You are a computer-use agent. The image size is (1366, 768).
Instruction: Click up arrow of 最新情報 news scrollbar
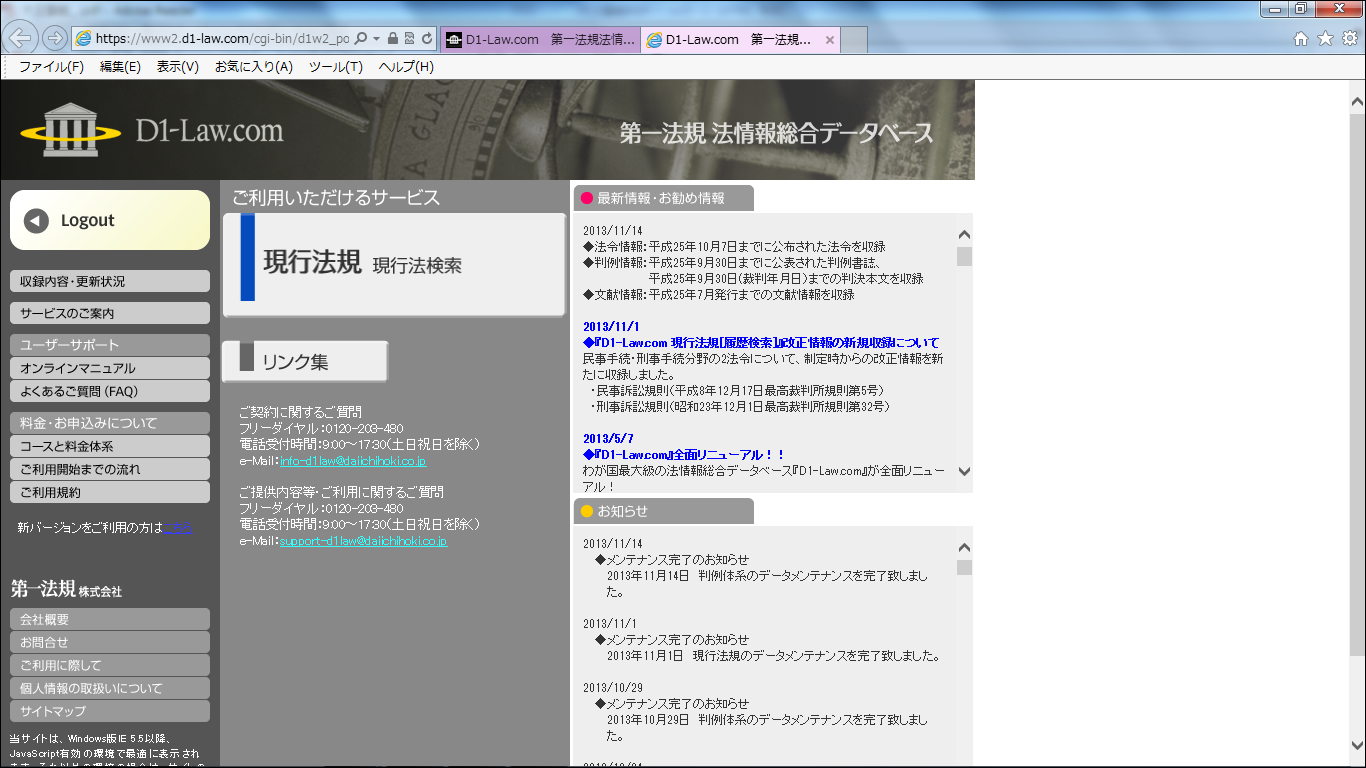(964, 235)
